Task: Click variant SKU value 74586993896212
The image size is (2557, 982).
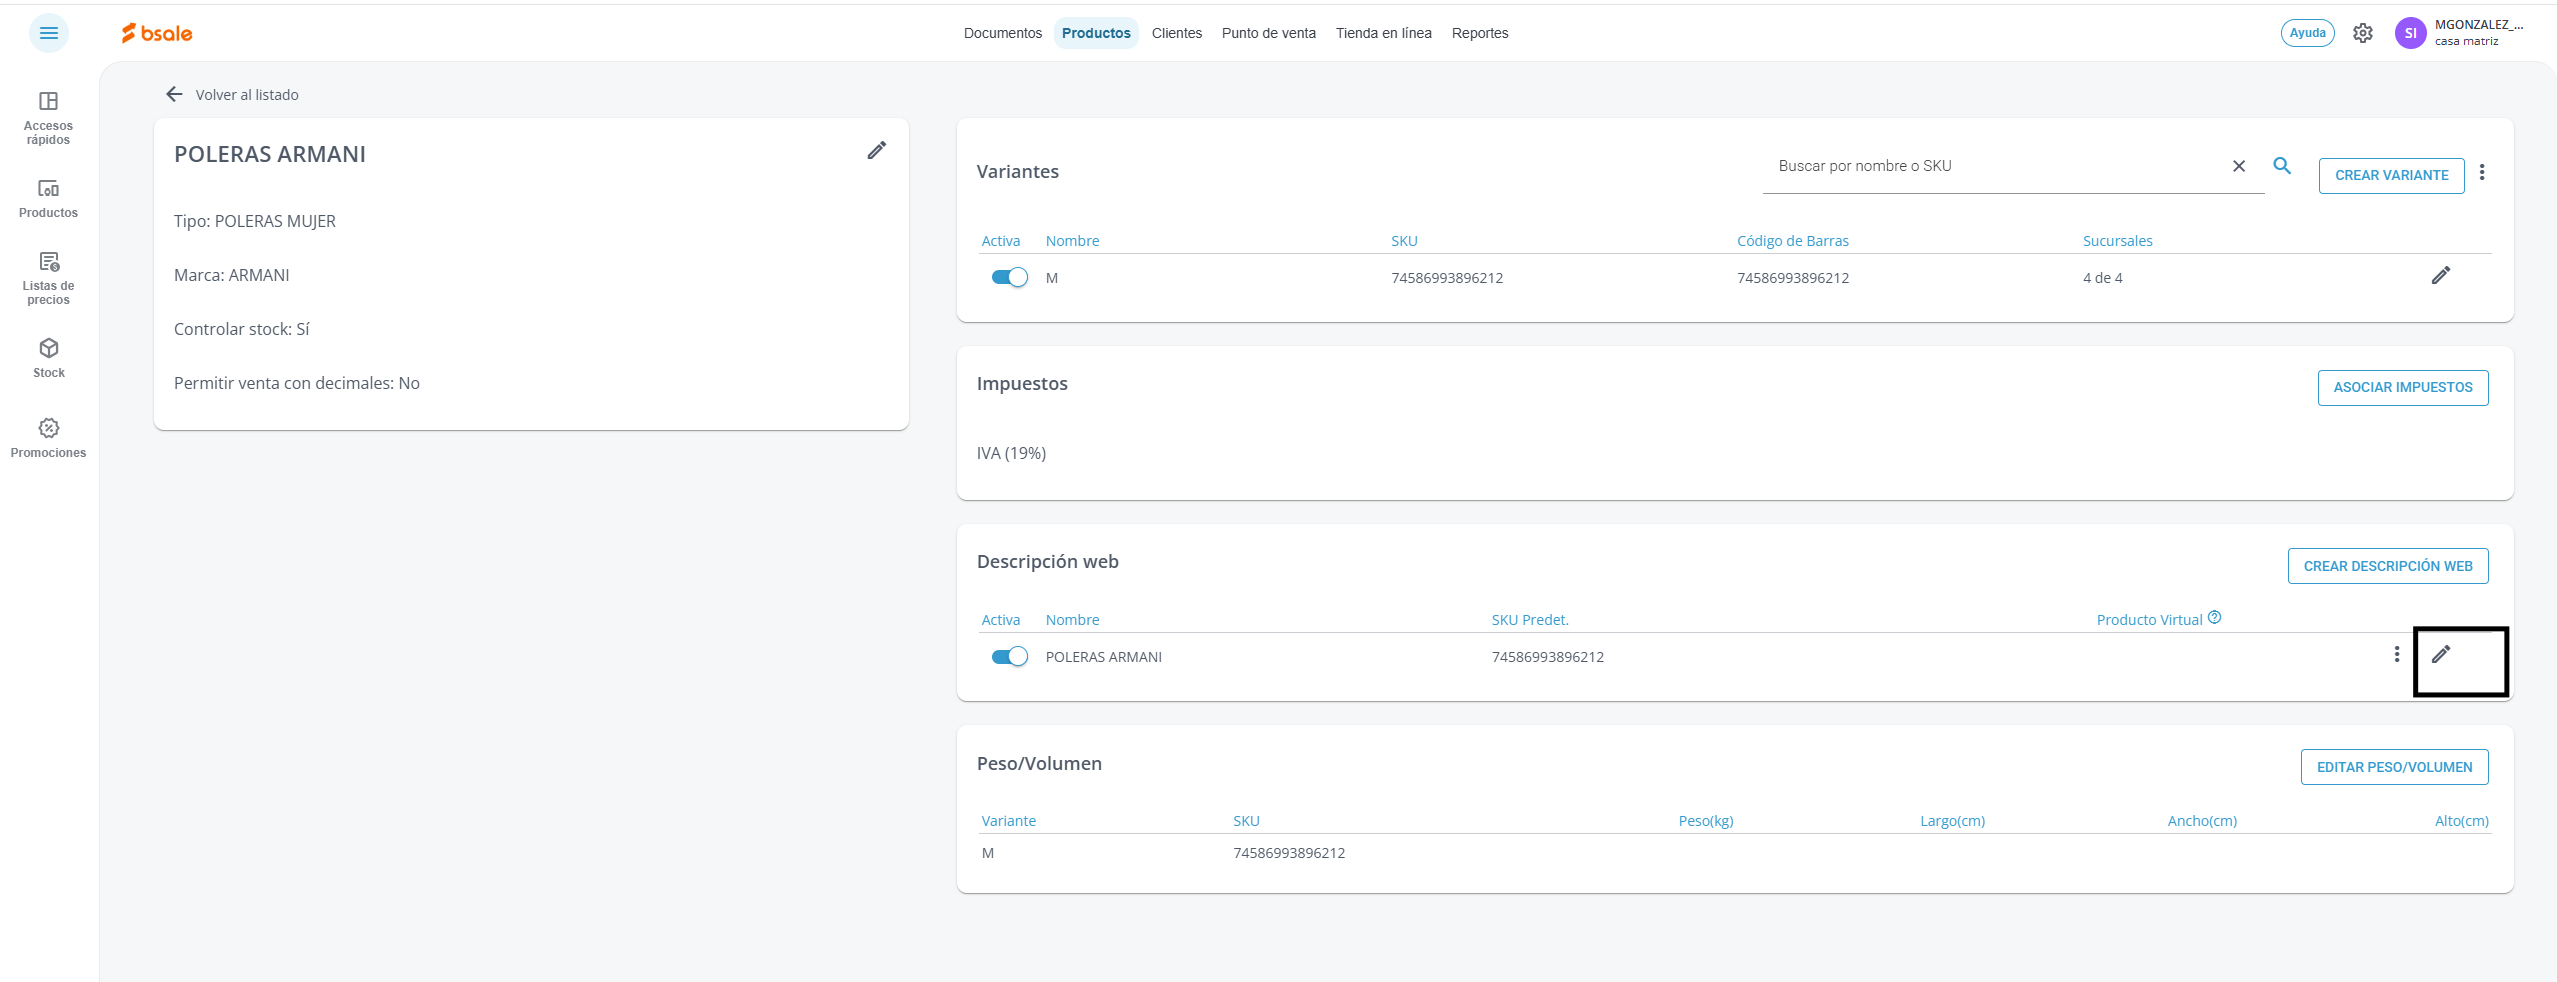Action: click(1447, 278)
